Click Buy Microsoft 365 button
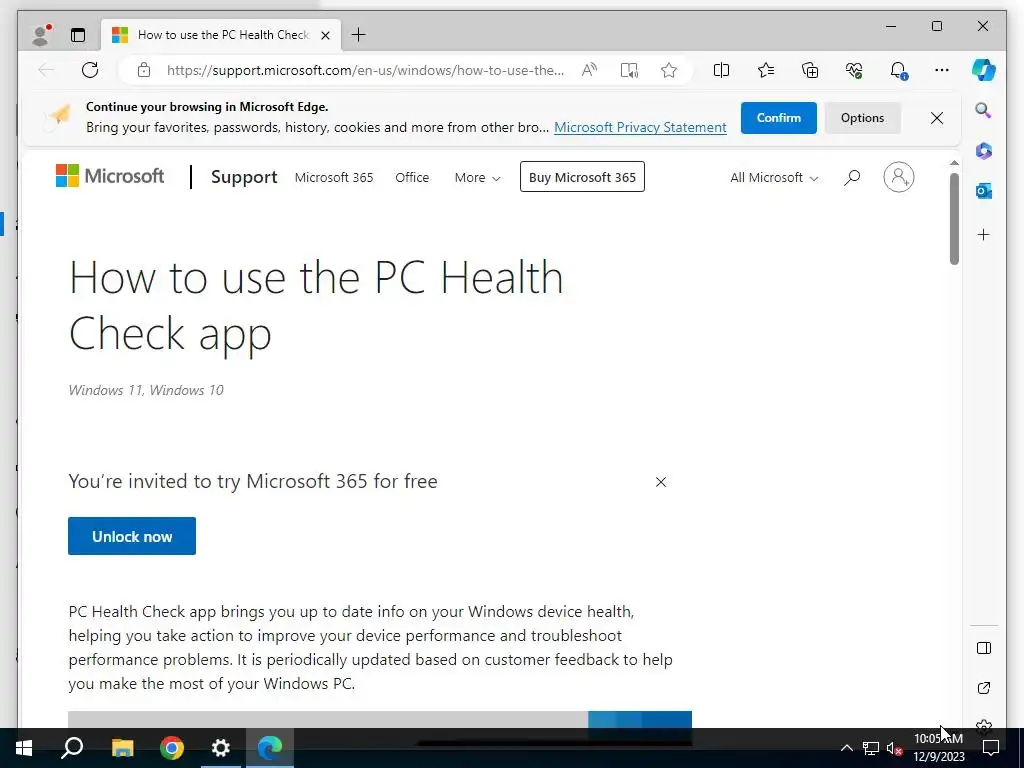Image resolution: width=1024 pixels, height=768 pixels. [x=582, y=177]
